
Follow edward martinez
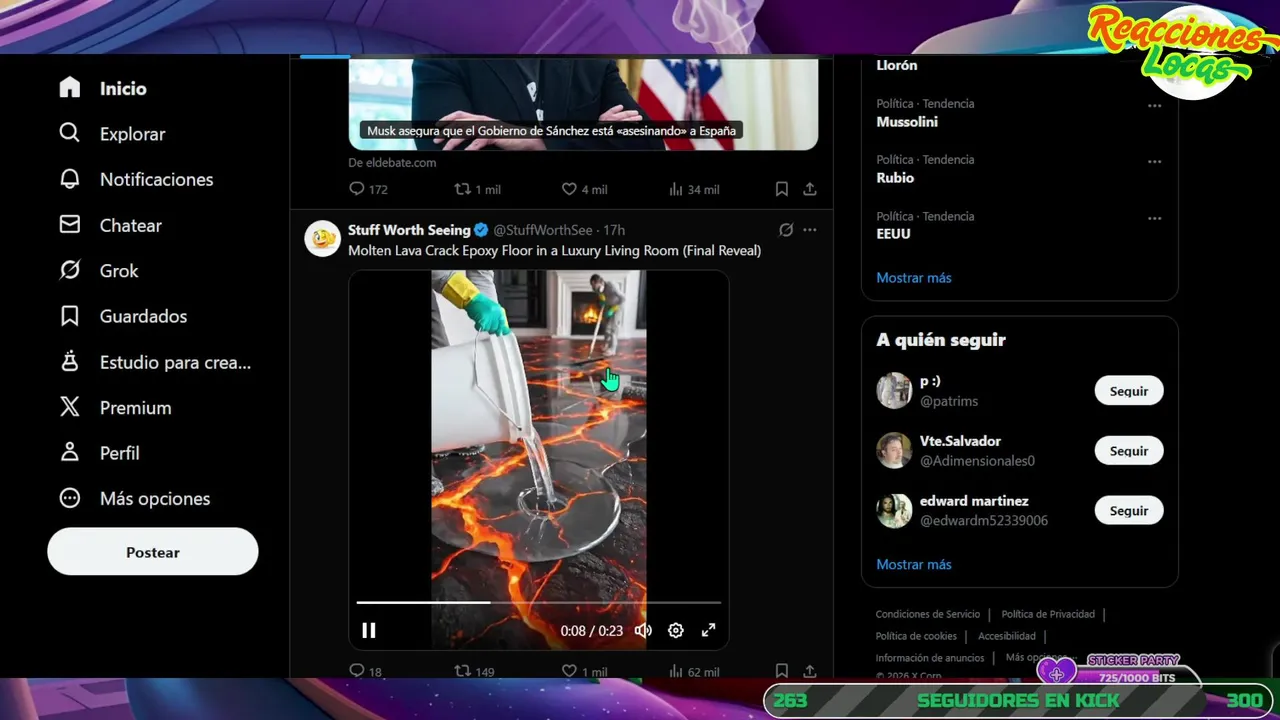pyautogui.click(x=1129, y=511)
